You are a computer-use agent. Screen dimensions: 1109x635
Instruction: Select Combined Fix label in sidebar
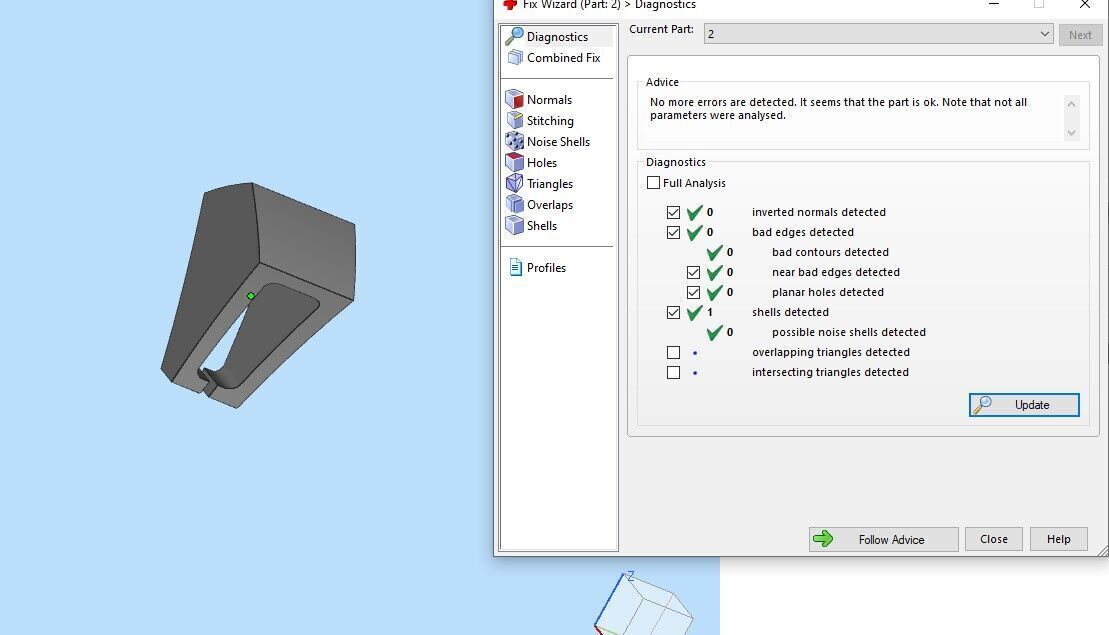(564, 58)
